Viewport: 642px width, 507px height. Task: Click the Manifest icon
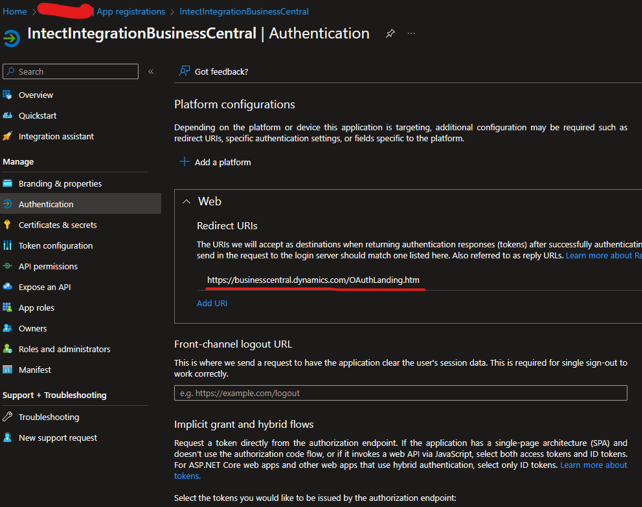point(7,369)
